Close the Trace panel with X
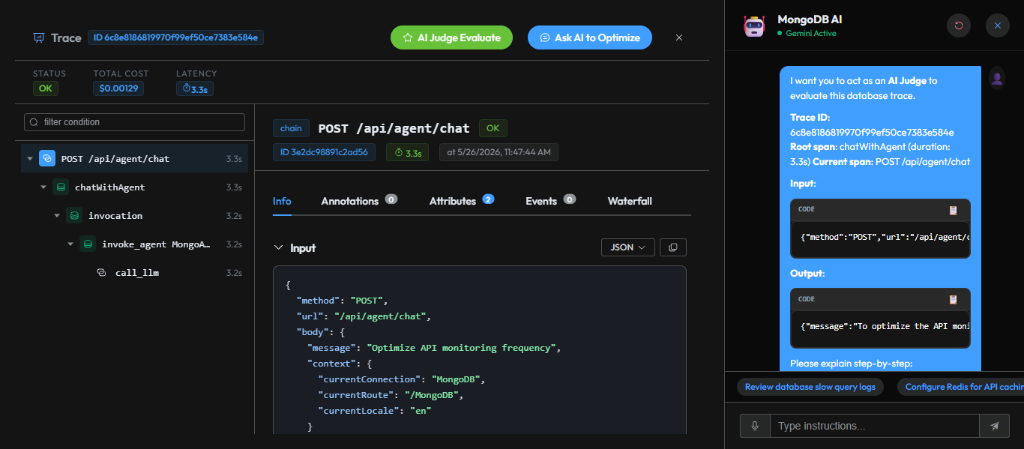 tap(679, 38)
